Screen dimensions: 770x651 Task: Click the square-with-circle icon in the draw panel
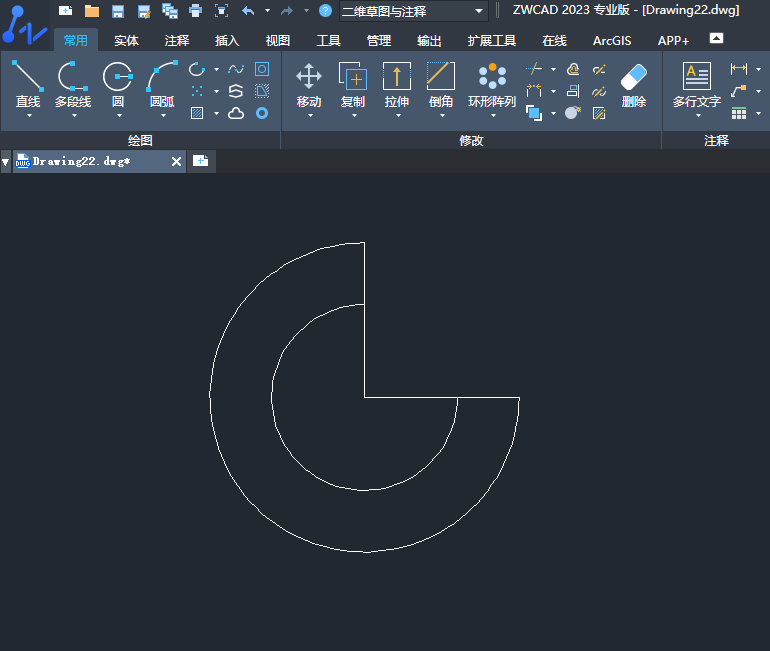pyautogui.click(x=262, y=69)
